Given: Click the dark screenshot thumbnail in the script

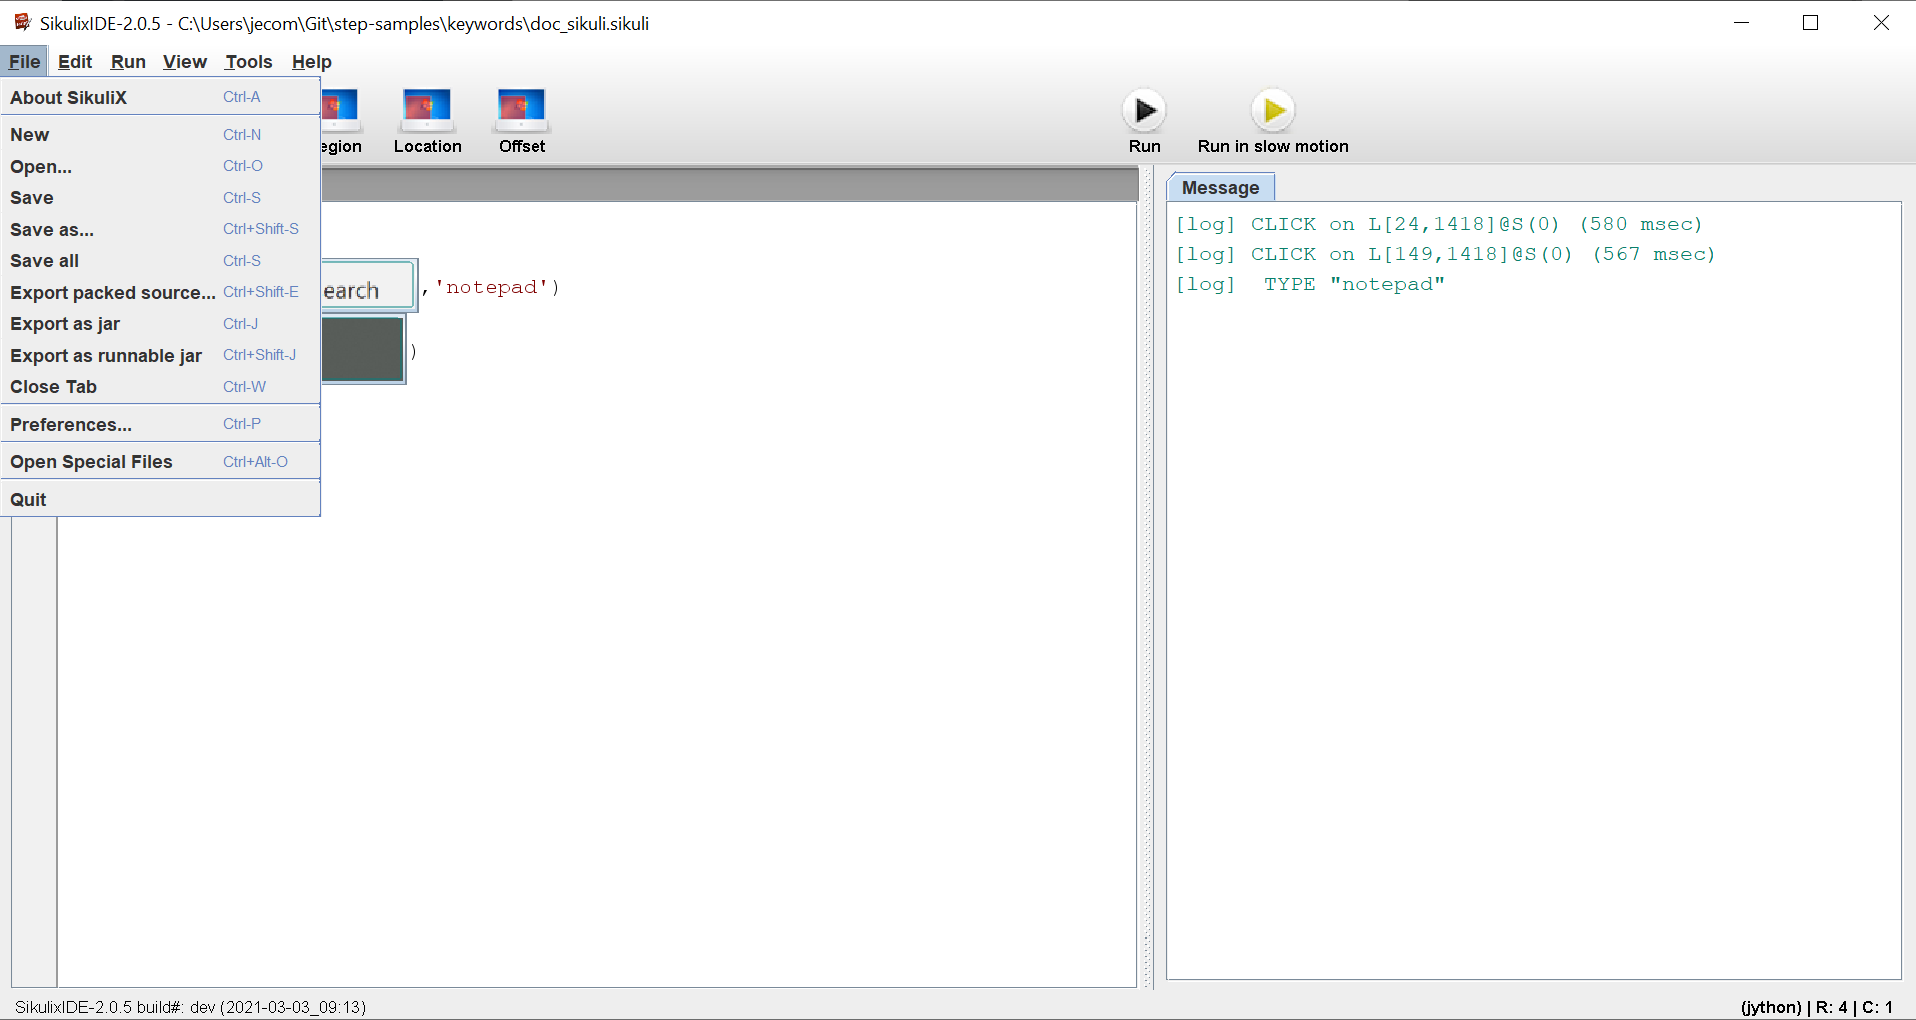Looking at the screenshot, I should point(362,349).
